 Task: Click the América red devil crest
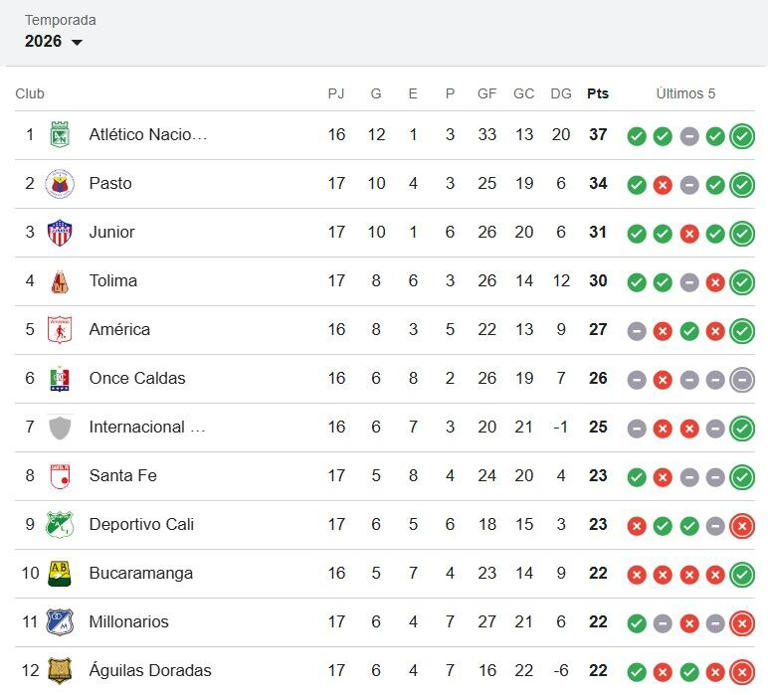click(60, 330)
